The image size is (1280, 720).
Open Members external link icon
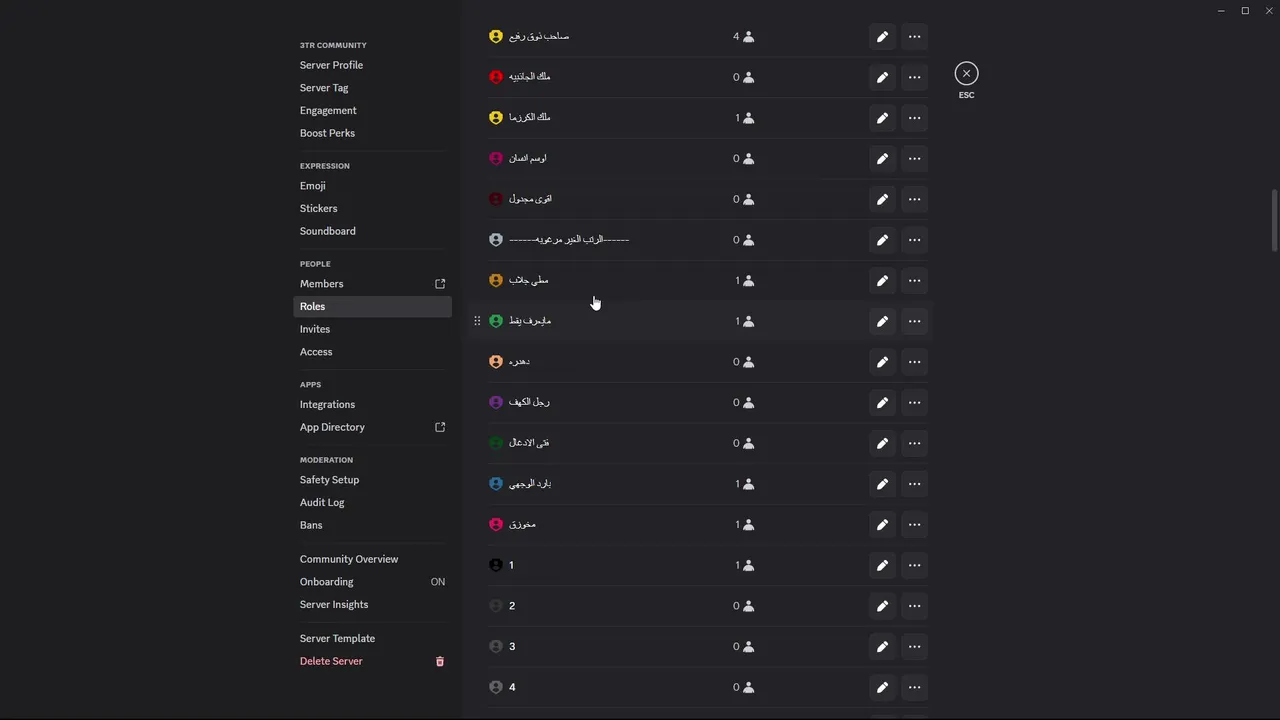click(439, 284)
